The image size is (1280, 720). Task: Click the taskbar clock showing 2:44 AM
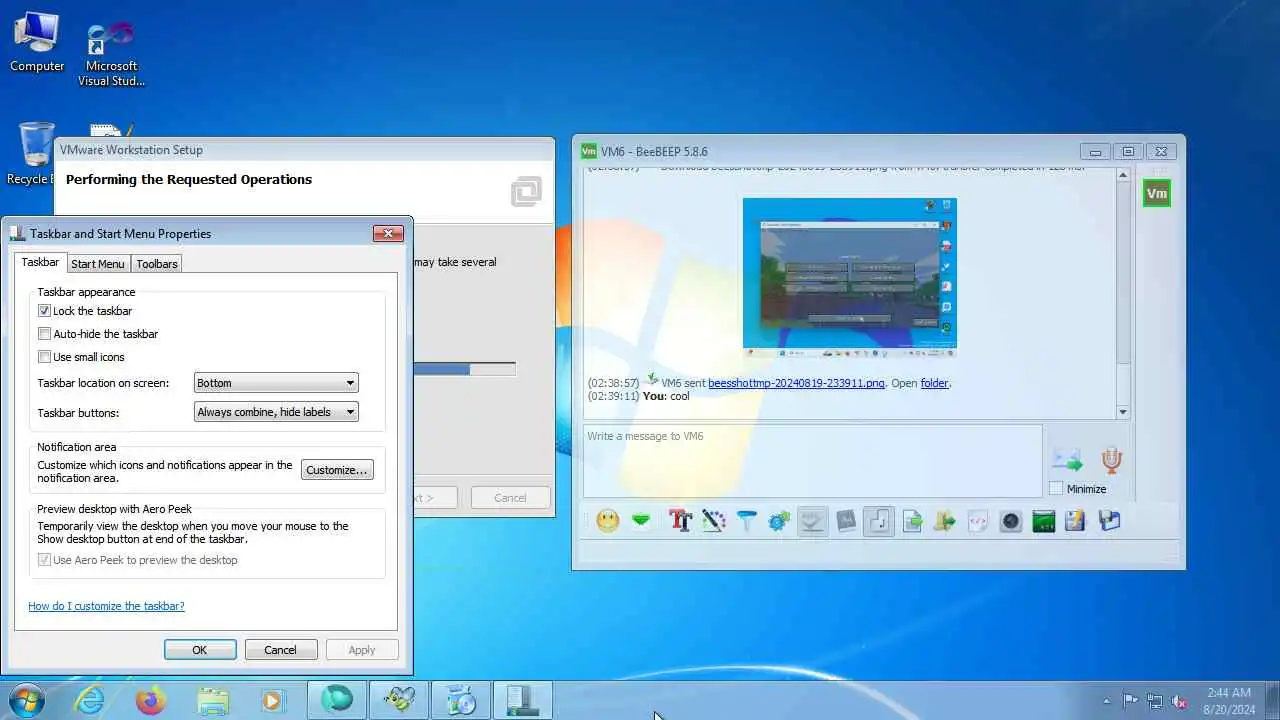point(1228,701)
